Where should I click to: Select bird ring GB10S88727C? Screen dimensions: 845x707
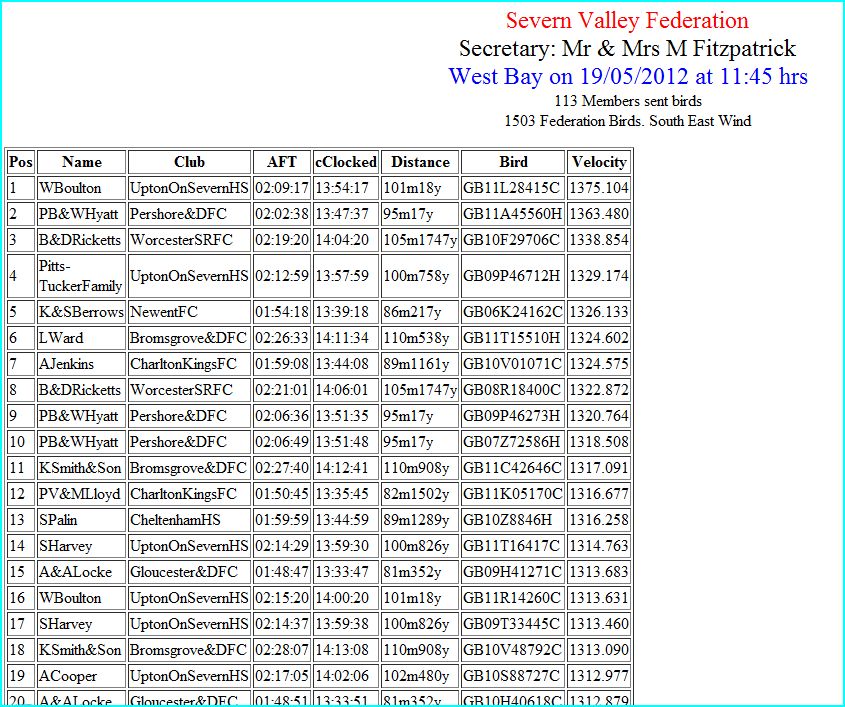click(x=513, y=676)
